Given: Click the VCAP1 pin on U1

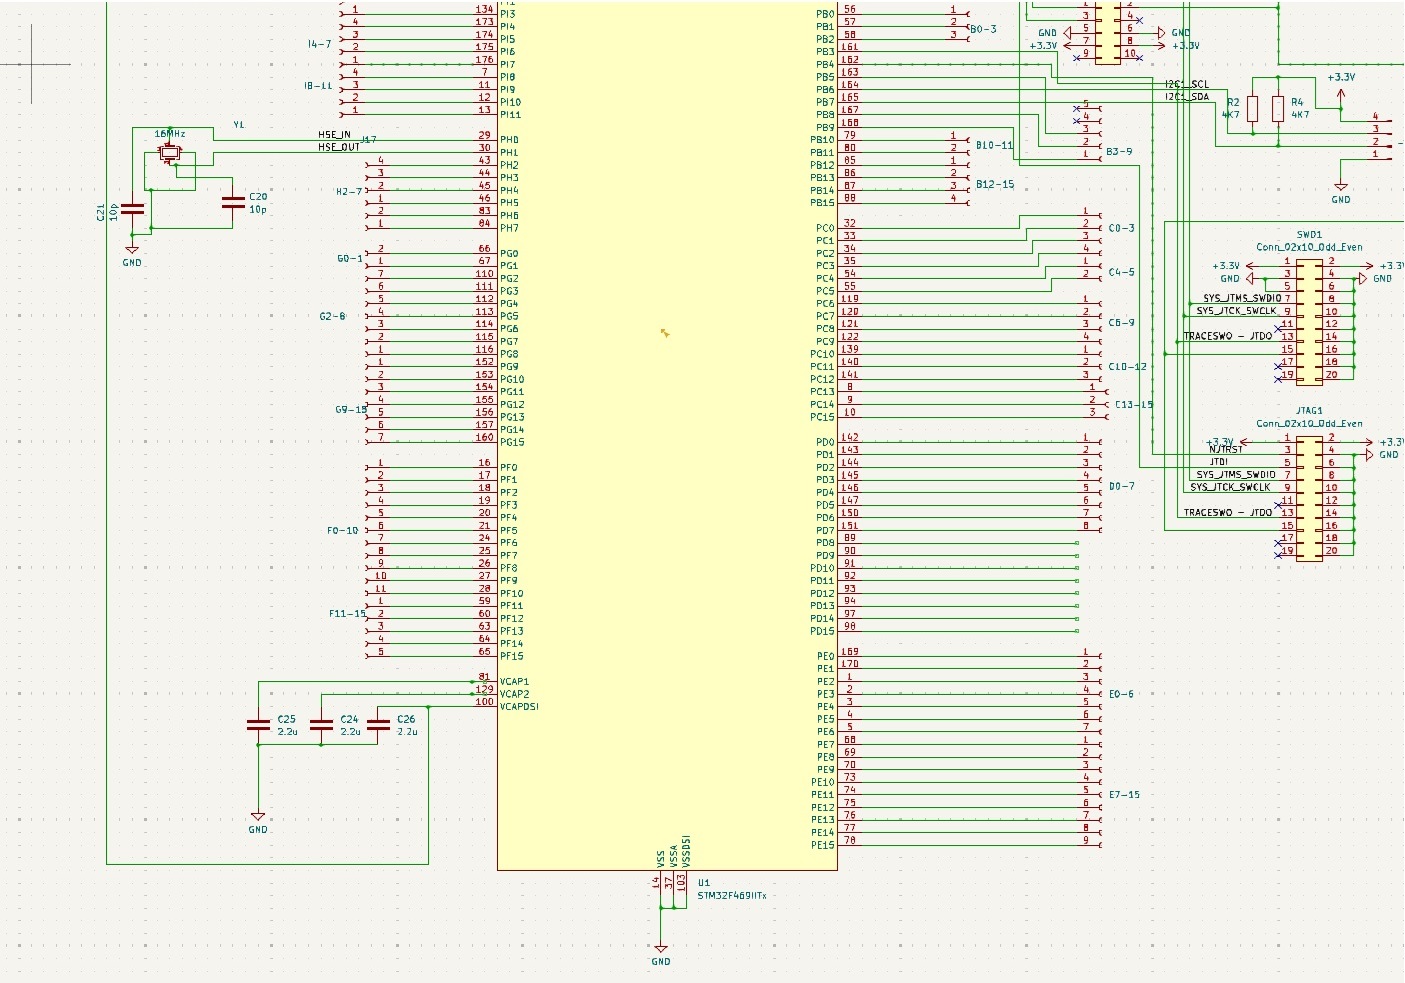Looking at the screenshot, I should point(514,679).
